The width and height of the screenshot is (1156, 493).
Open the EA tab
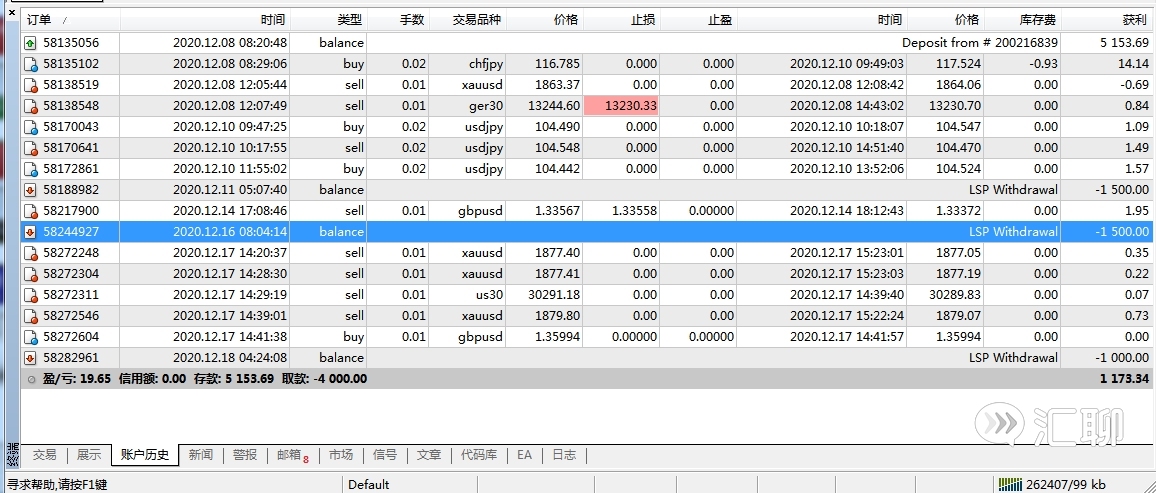(x=524, y=455)
